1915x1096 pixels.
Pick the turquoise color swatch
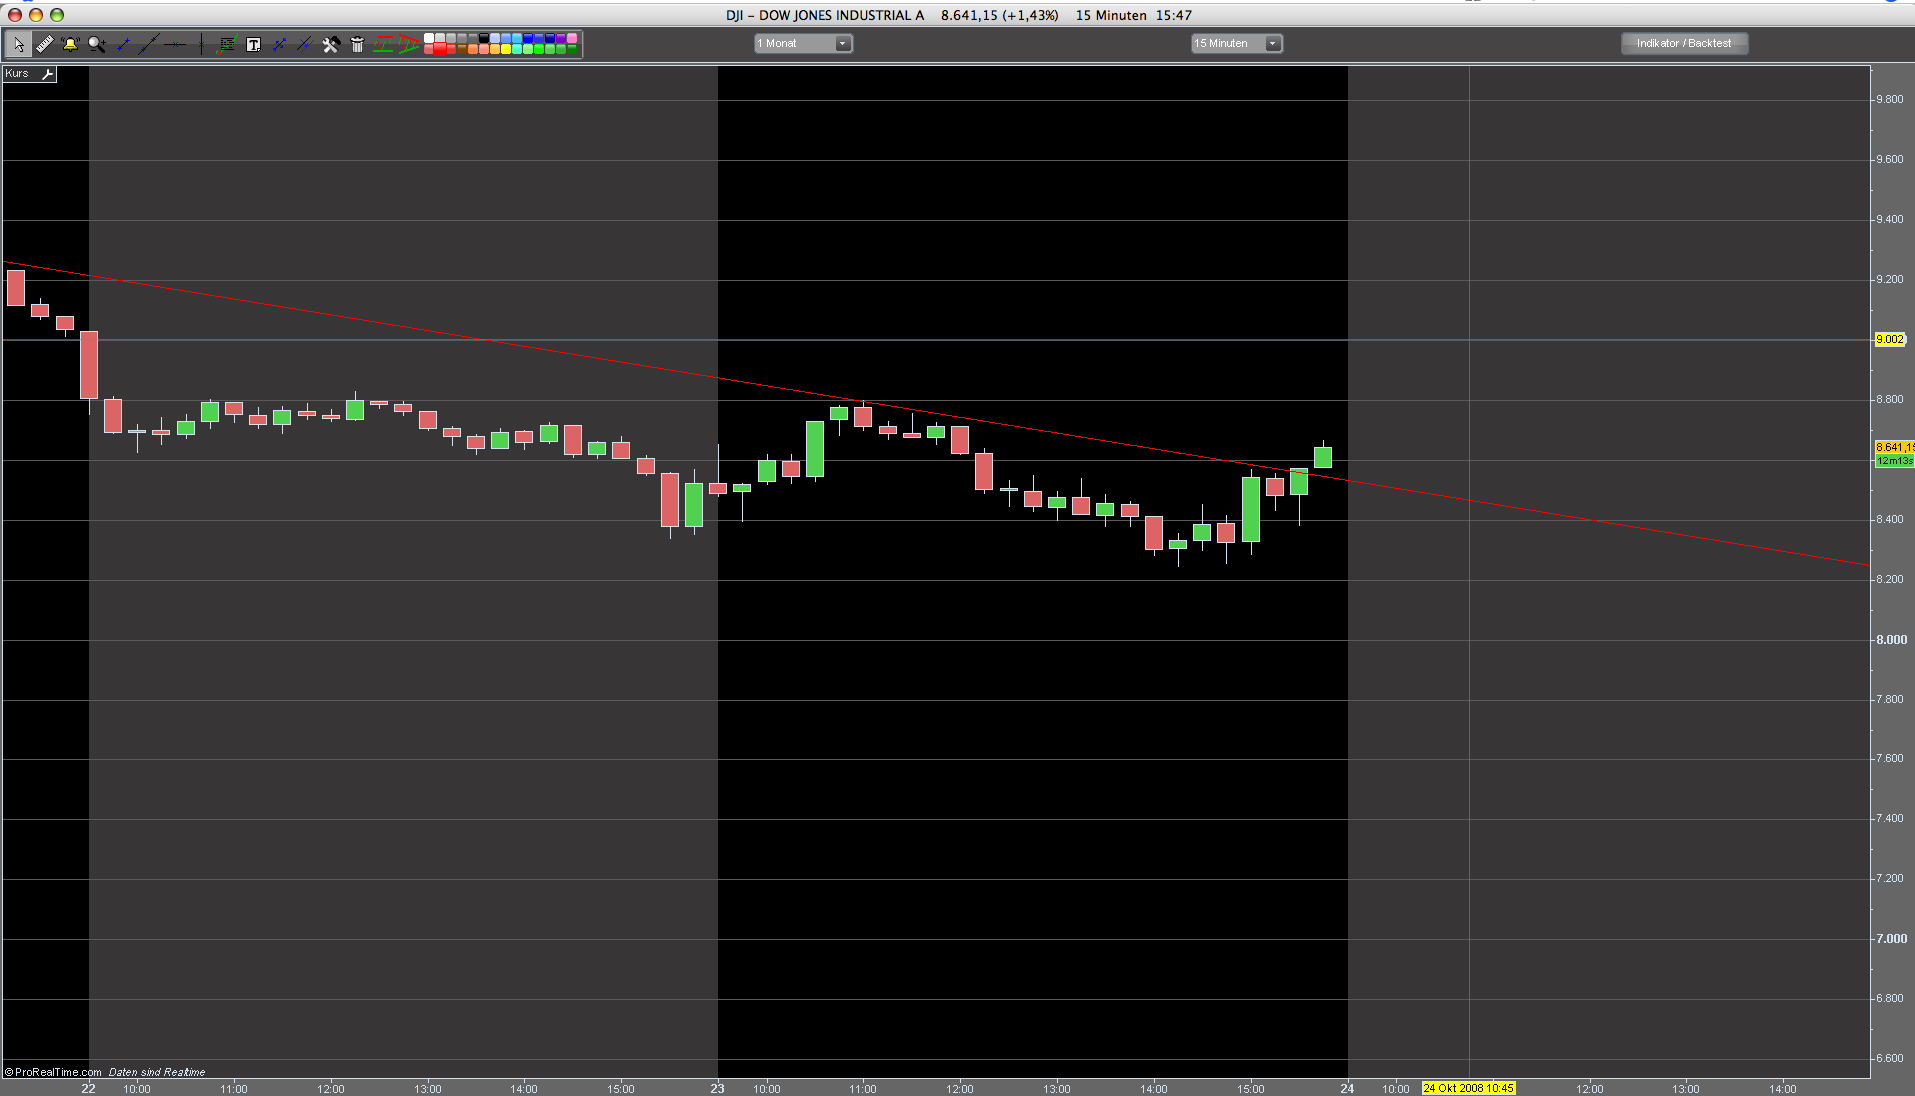[518, 49]
